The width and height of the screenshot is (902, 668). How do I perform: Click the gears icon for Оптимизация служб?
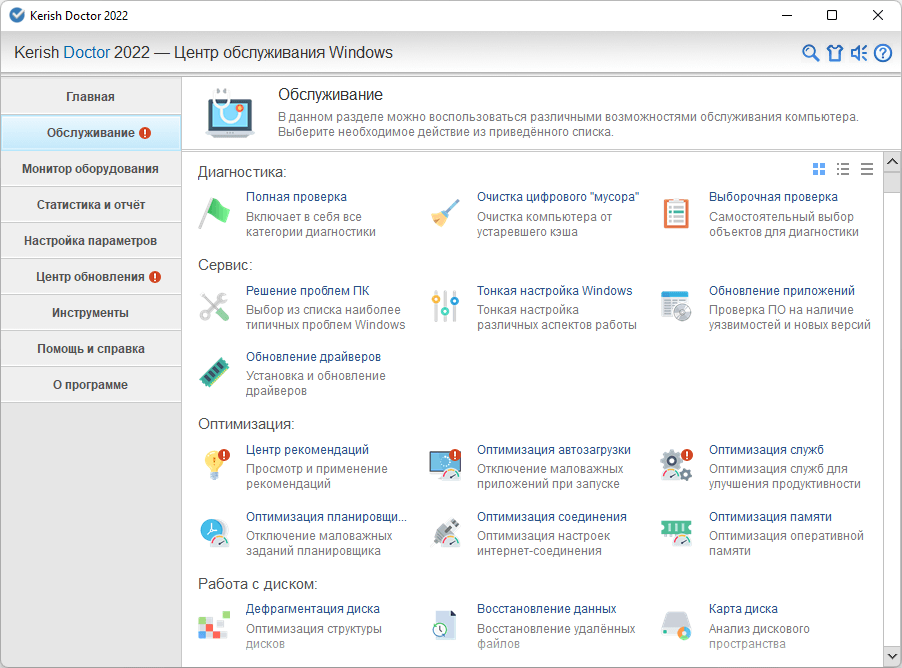click(676, 465)
